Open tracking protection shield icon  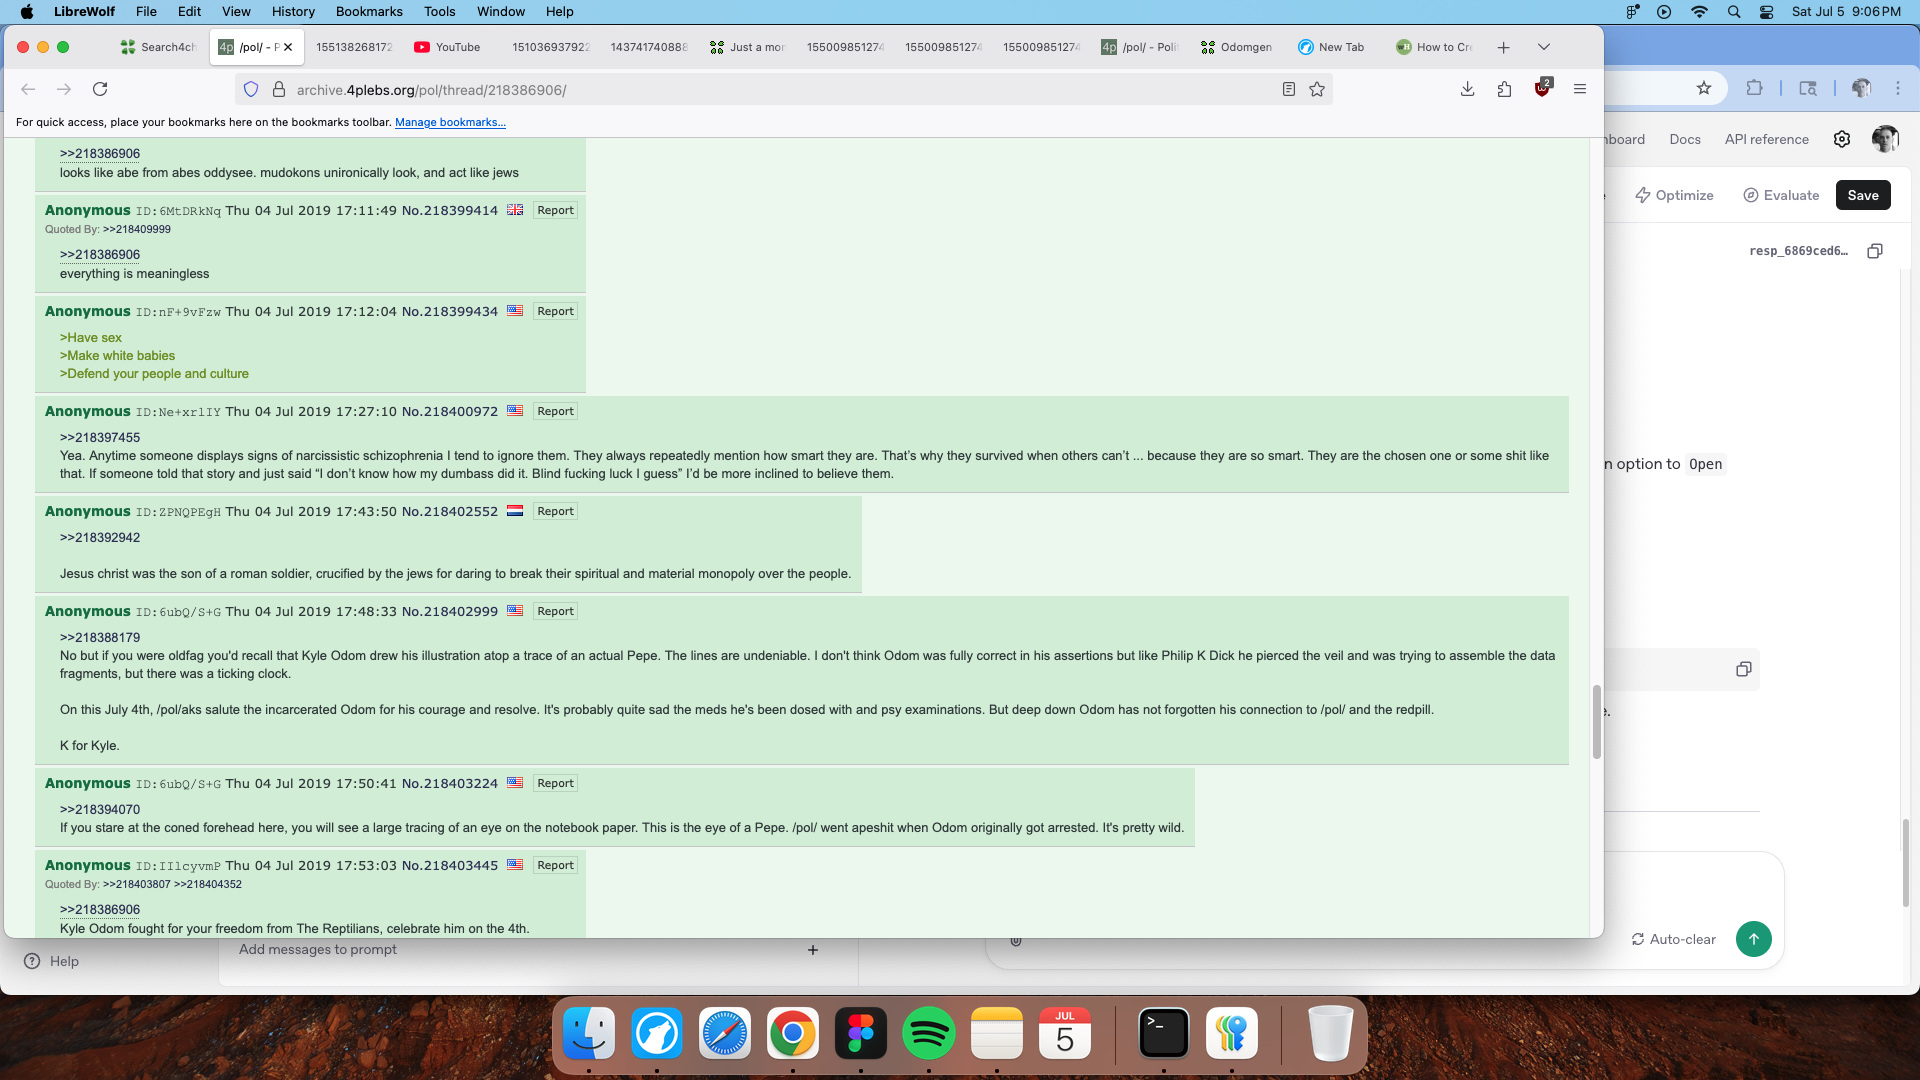[x=251, y=90]
